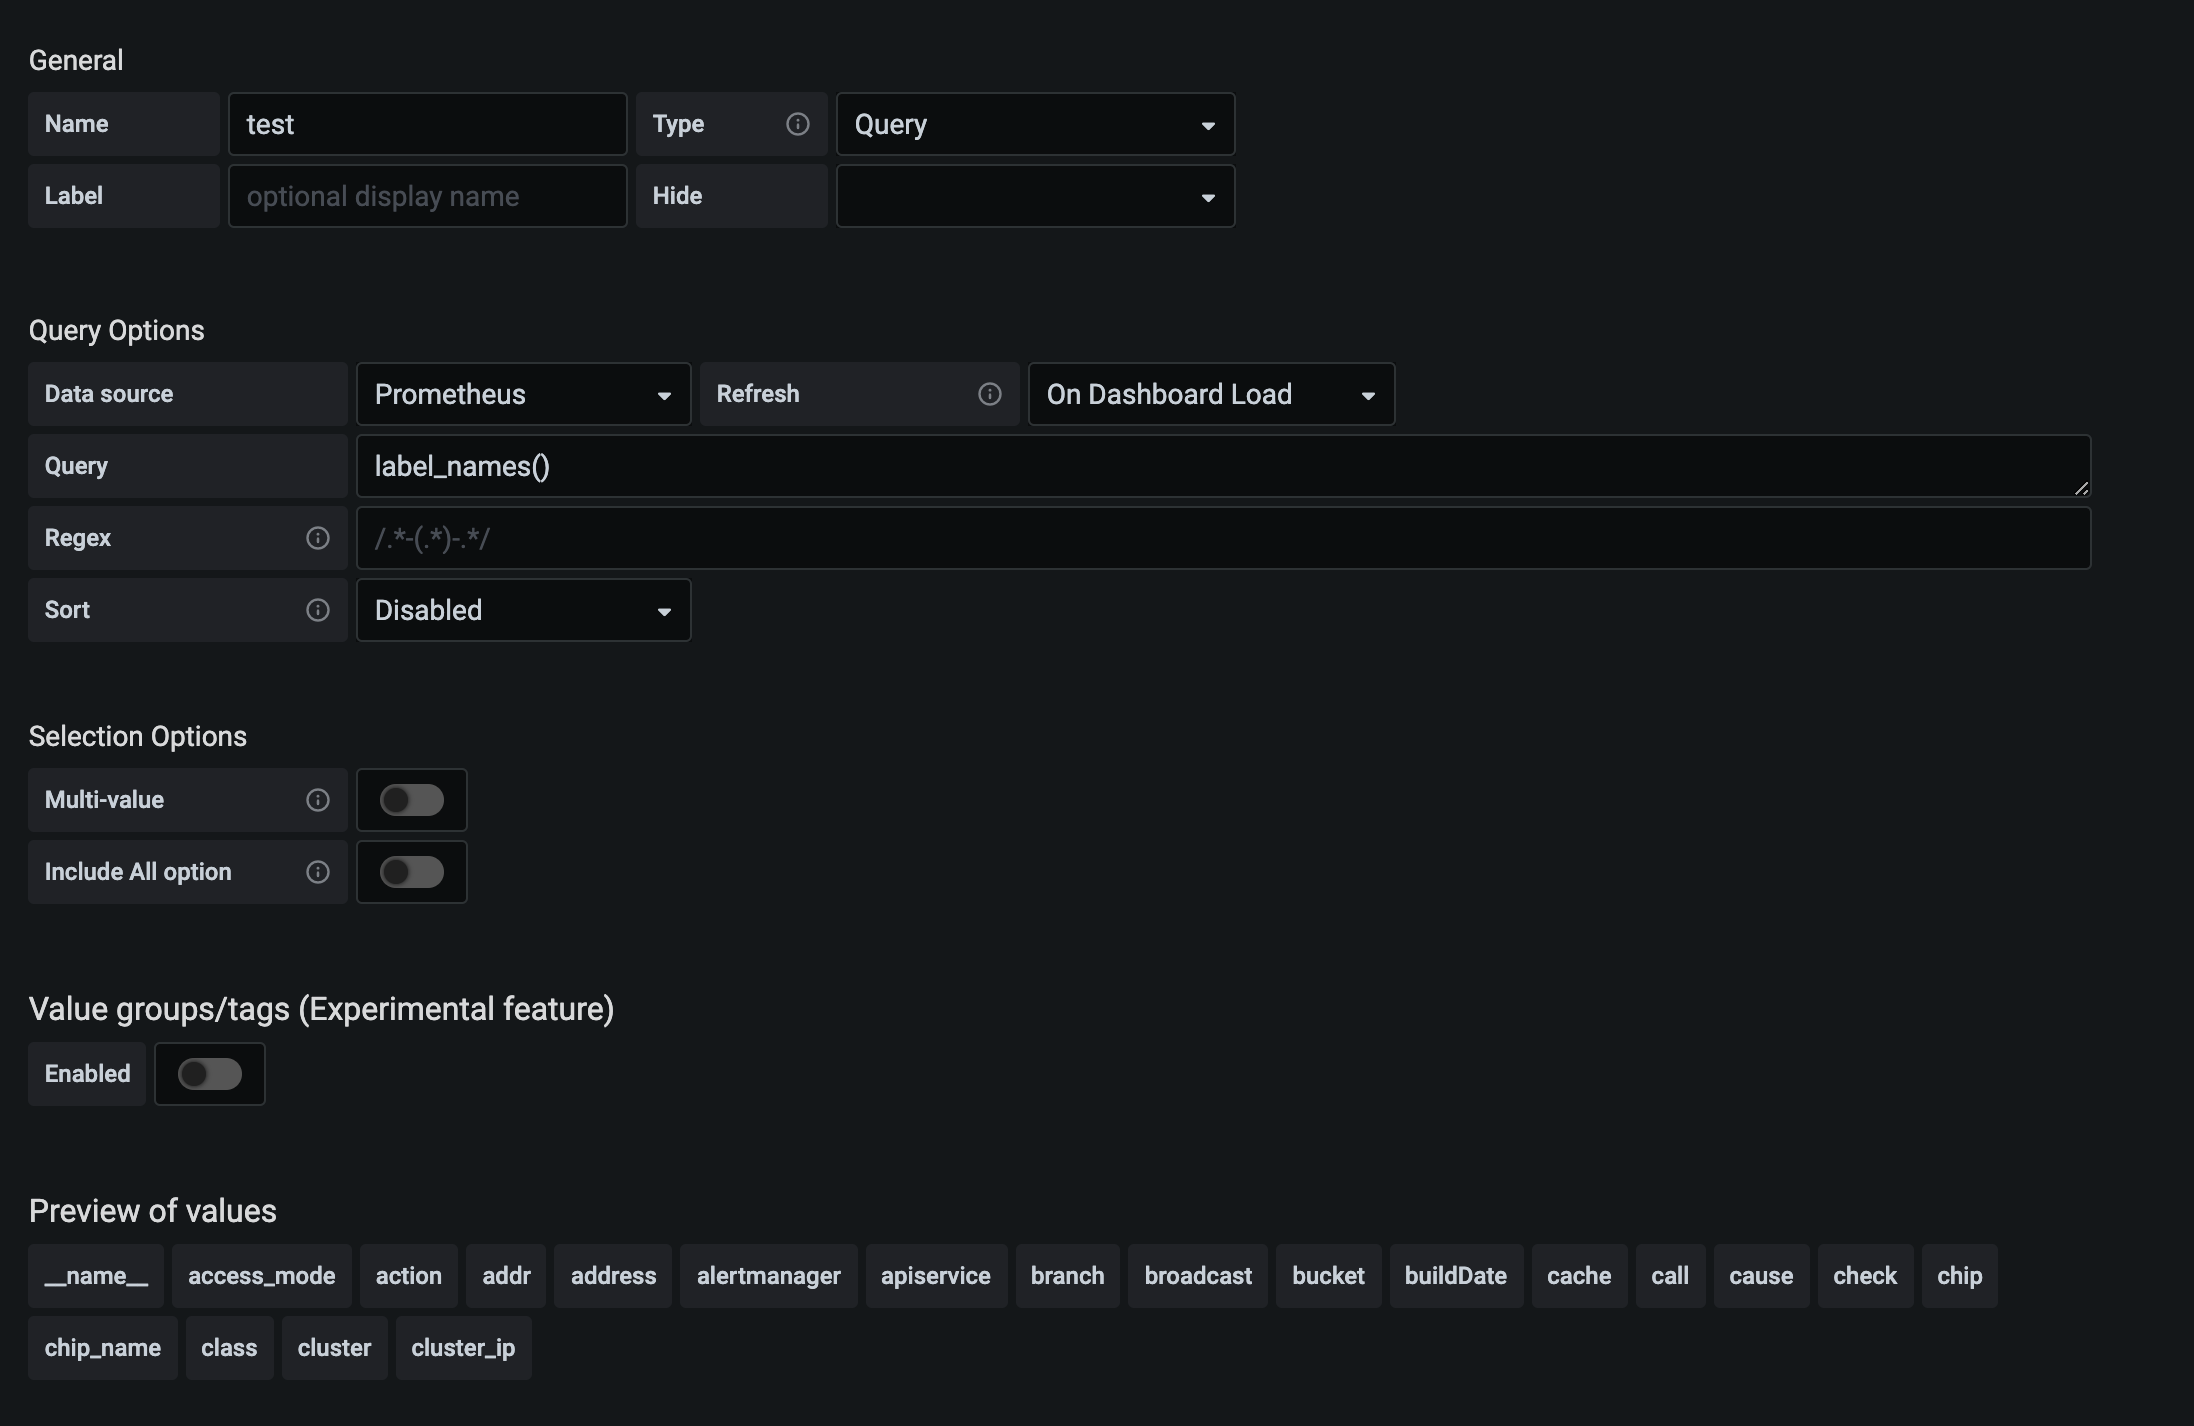Click the Label optional display name field
The image size is (2194, 1426).
pyautogui.click(x=427, y=196)
